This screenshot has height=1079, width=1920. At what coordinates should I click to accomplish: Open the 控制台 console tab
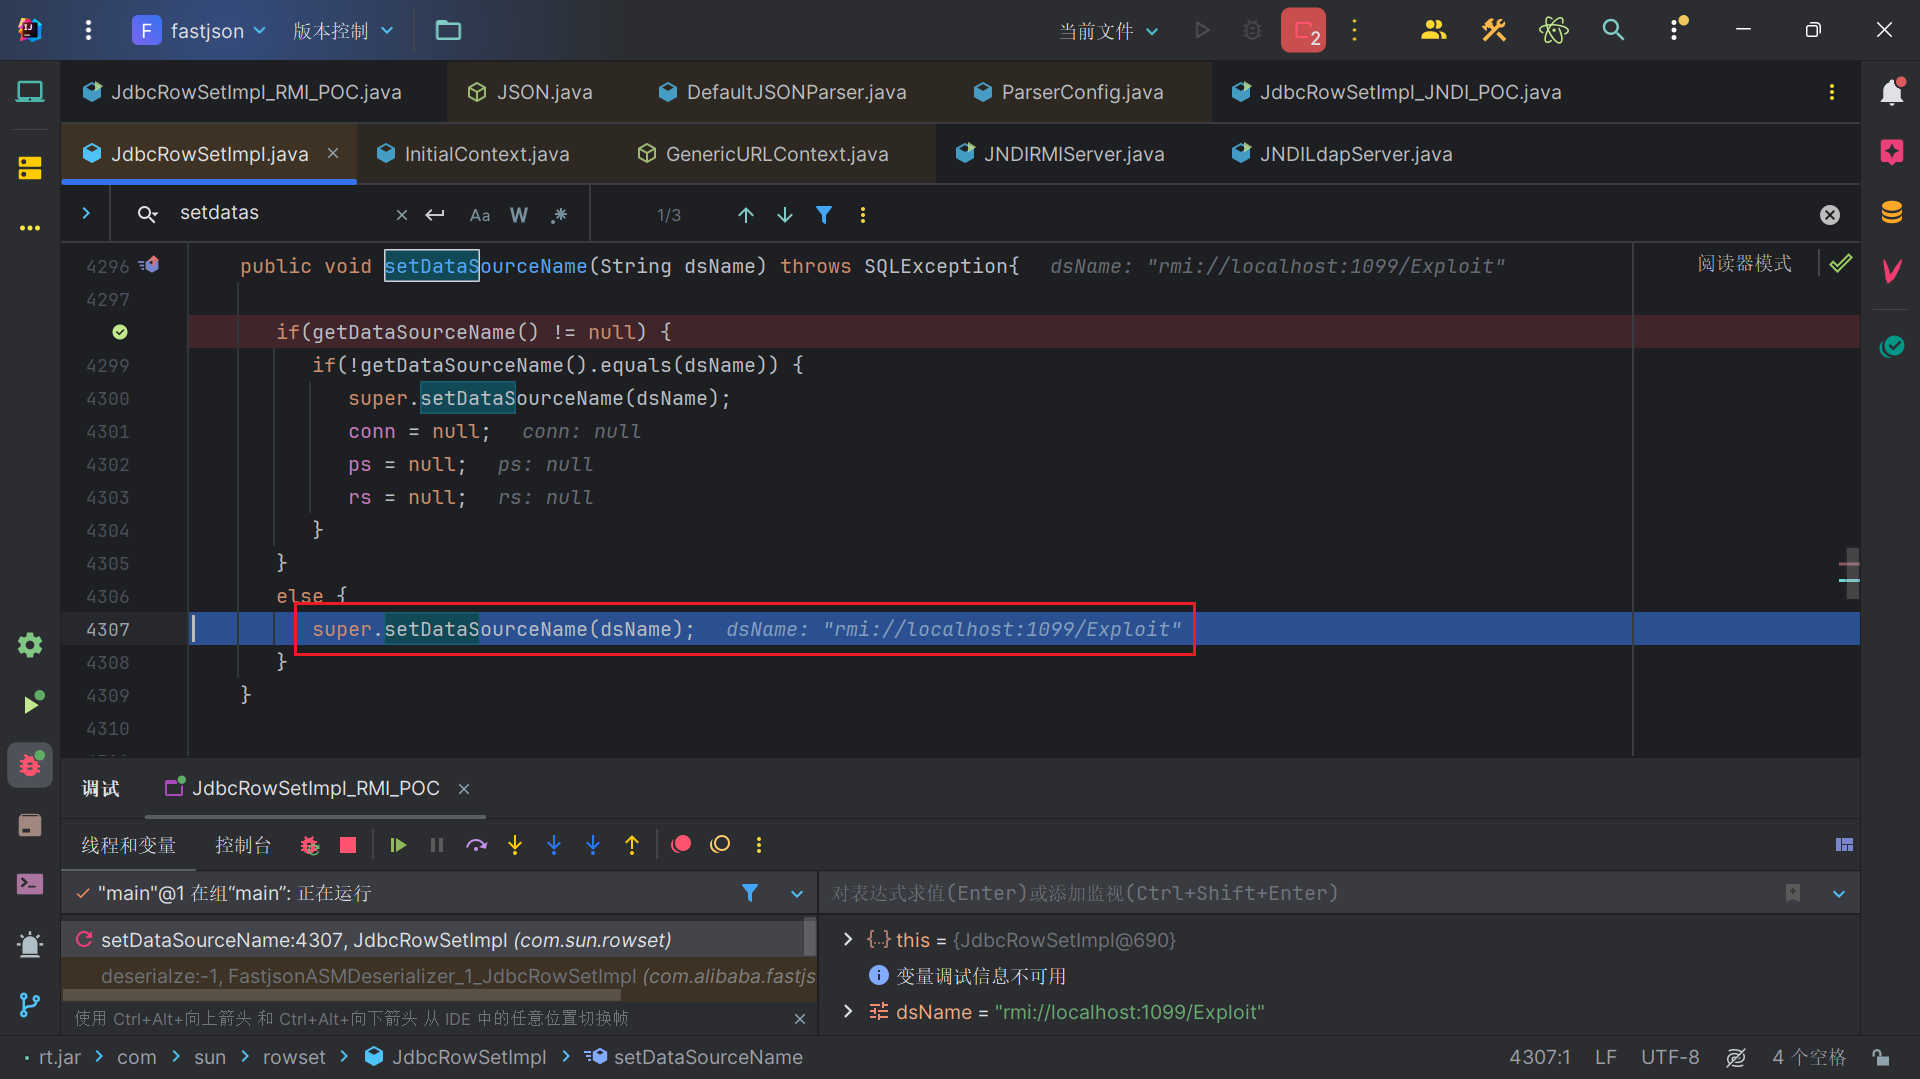click(x=243, y=845)
